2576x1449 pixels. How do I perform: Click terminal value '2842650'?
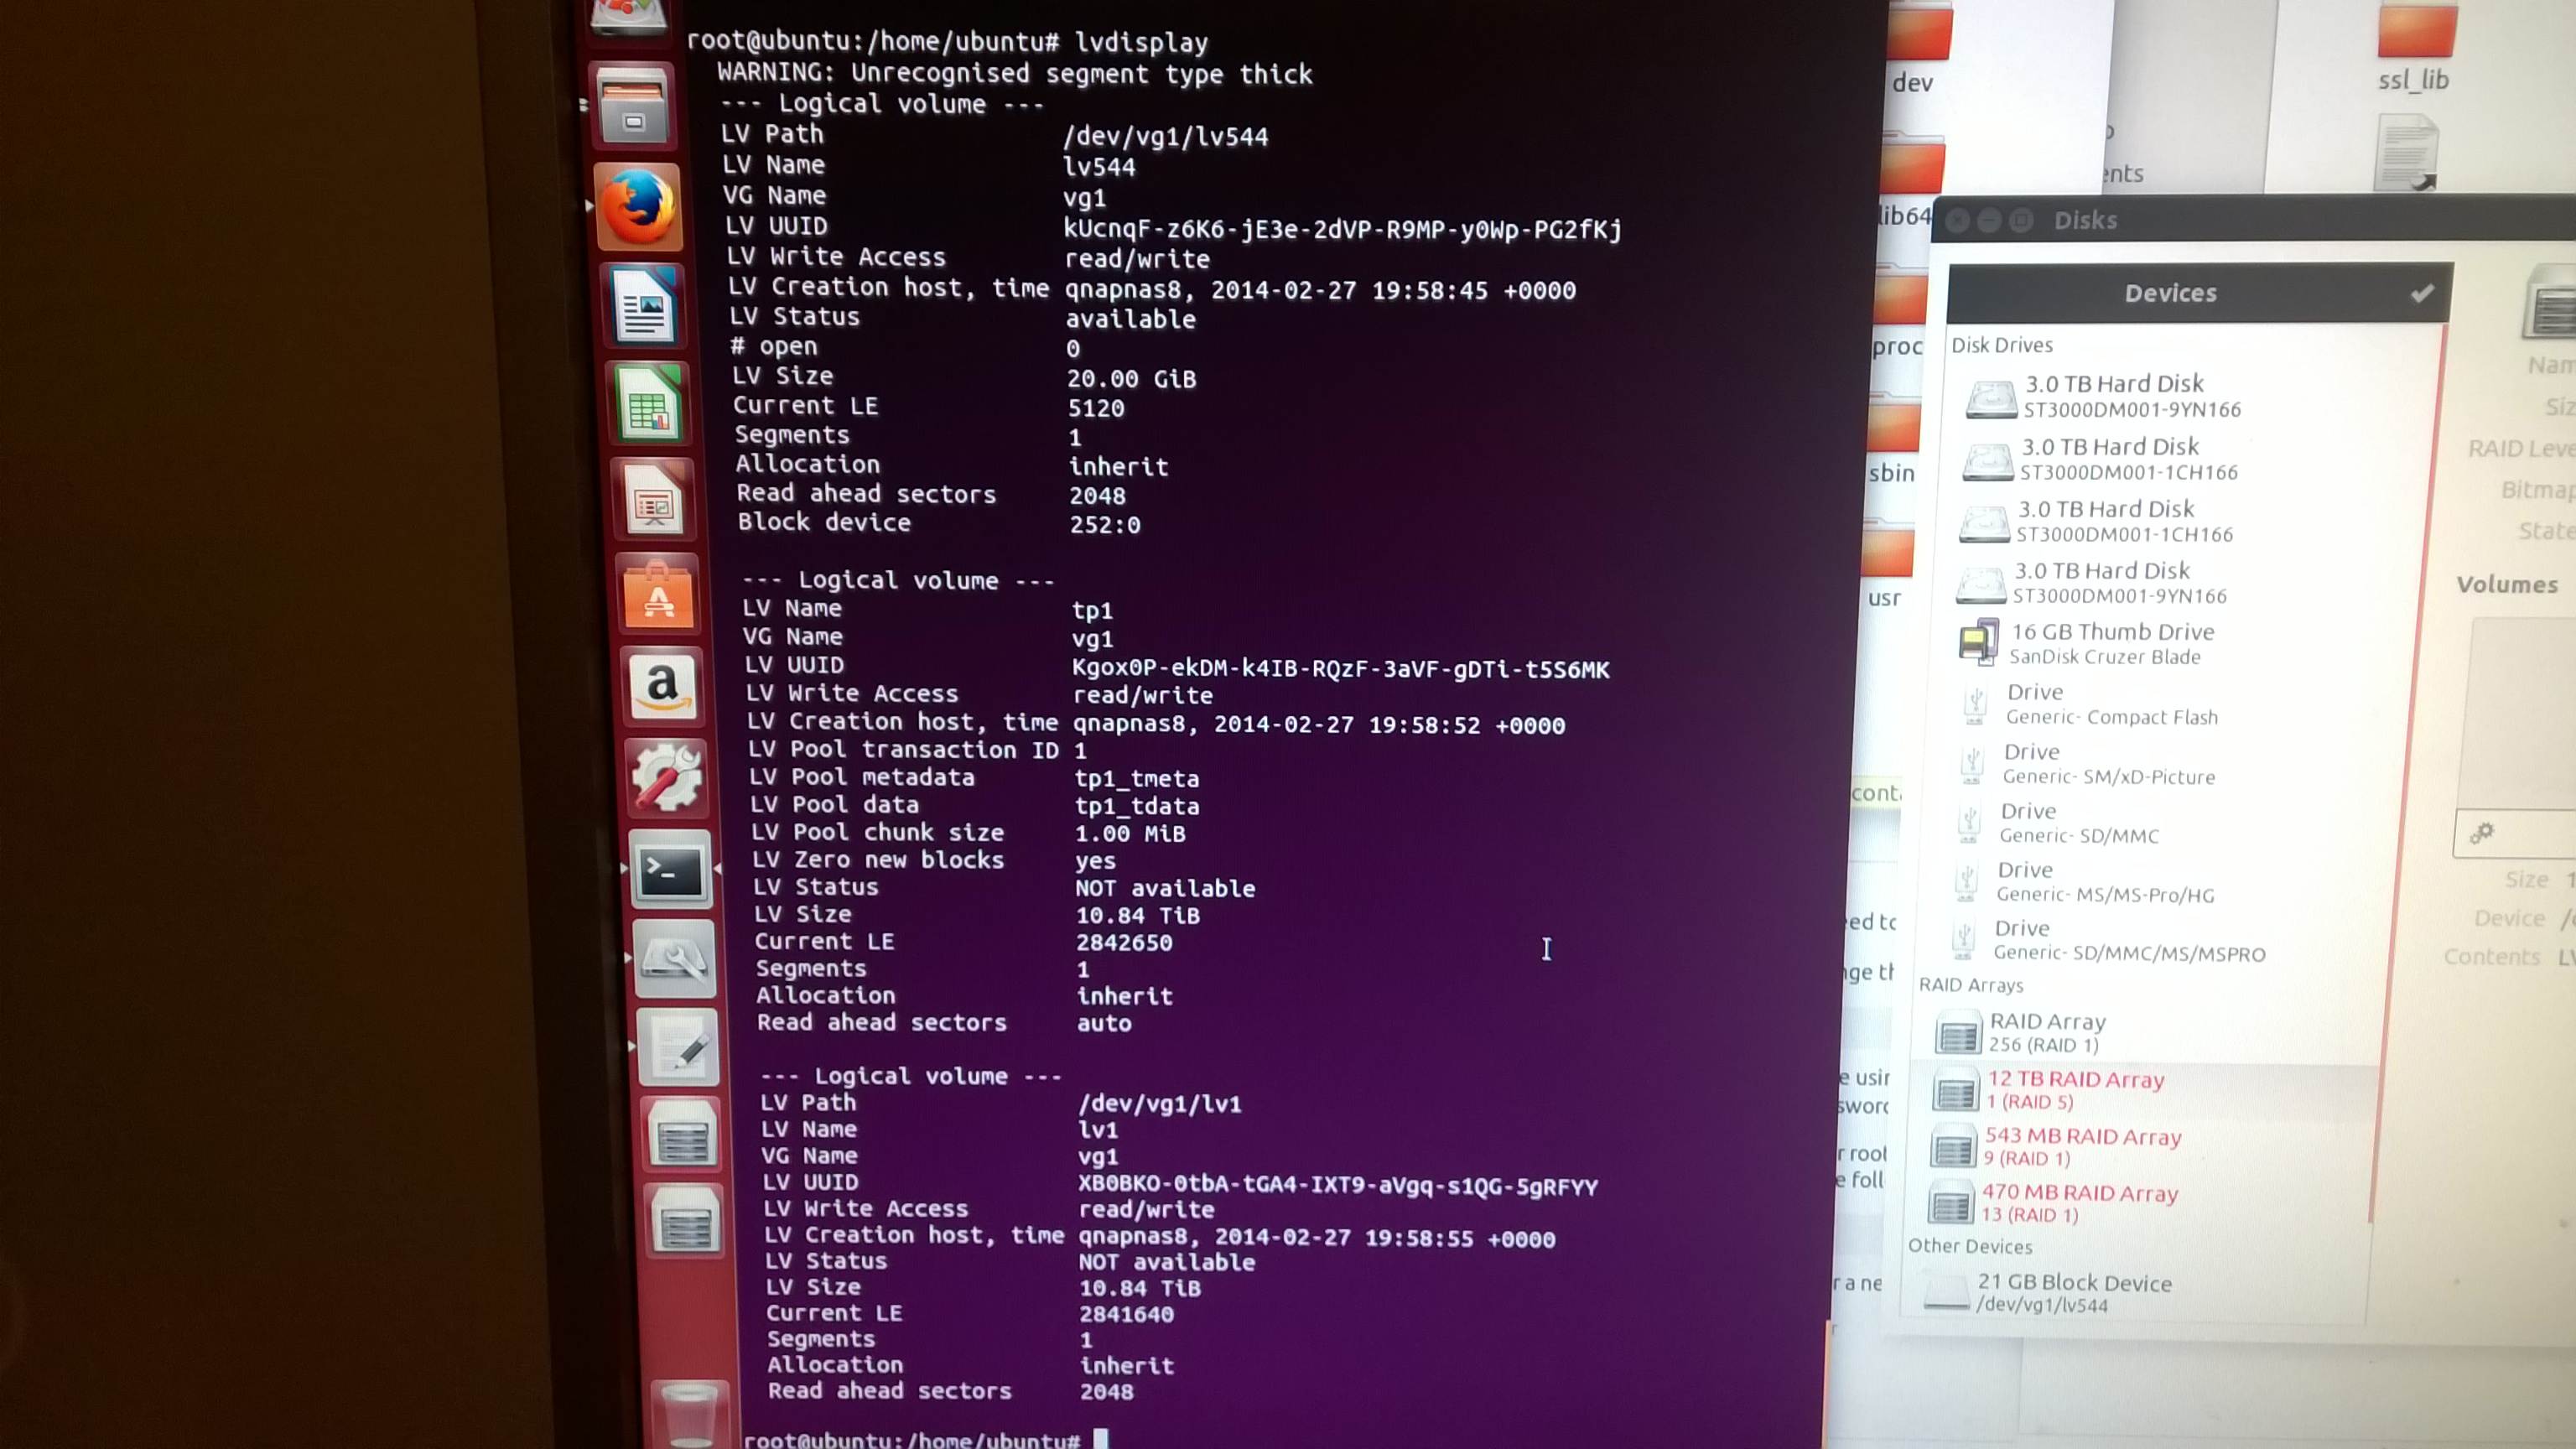(x=1124, y=943)
